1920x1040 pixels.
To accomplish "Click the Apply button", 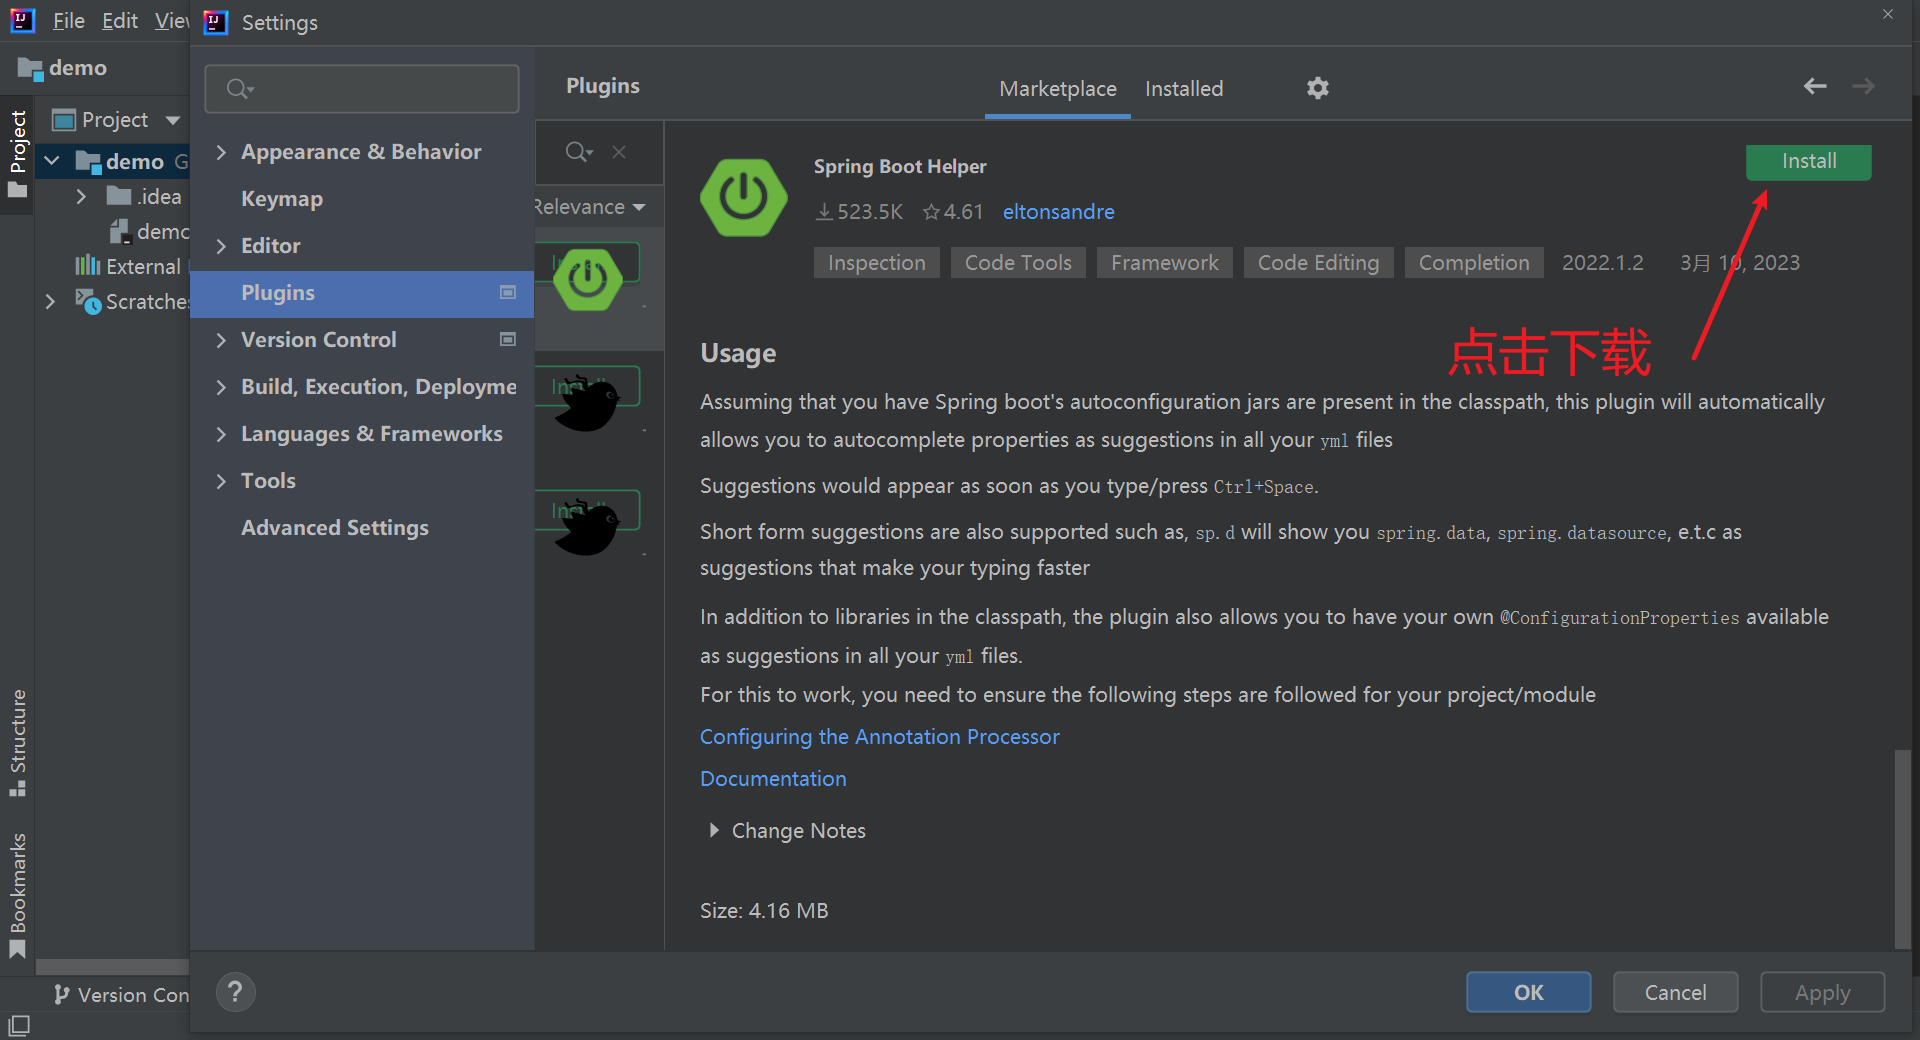I will [x=1822, y=992].
